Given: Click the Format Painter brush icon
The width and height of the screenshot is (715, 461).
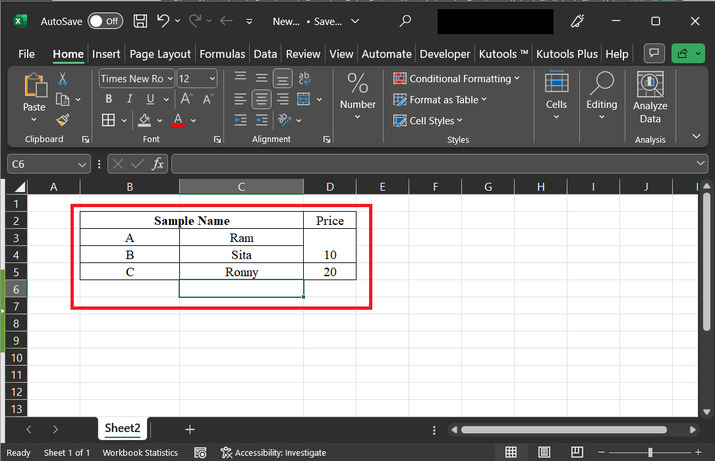Looking at the screenshot, I should (x=63, y=119).
